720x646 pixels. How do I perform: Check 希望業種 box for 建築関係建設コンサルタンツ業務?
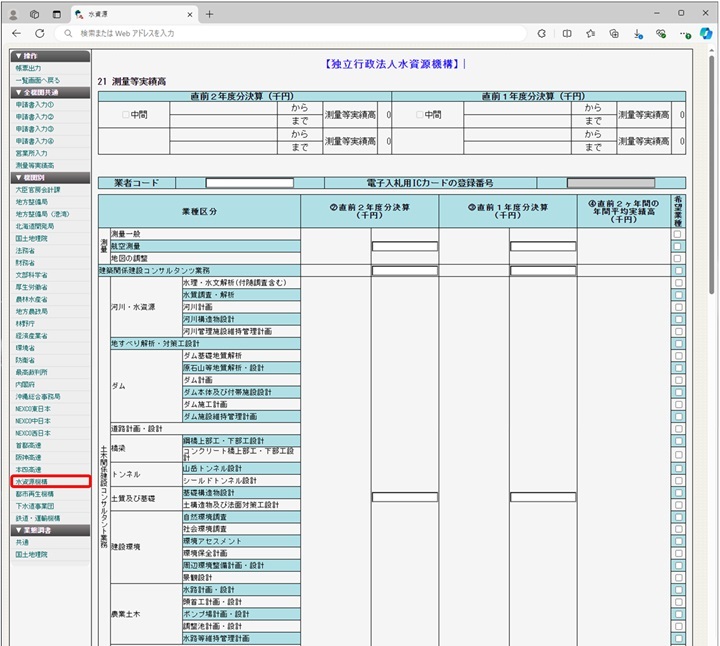677,270
